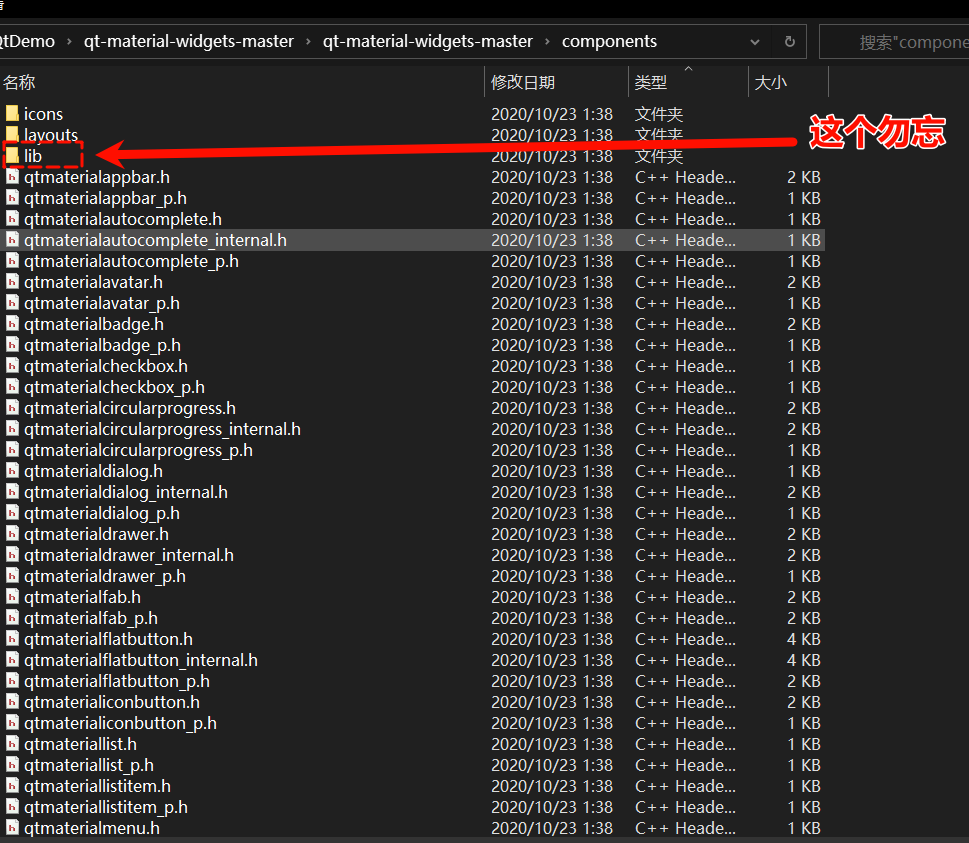Click the C++ Header type of qtmaterialmenu.h
Viewport: 969px width, 843px height.
[x=685, y=828]
